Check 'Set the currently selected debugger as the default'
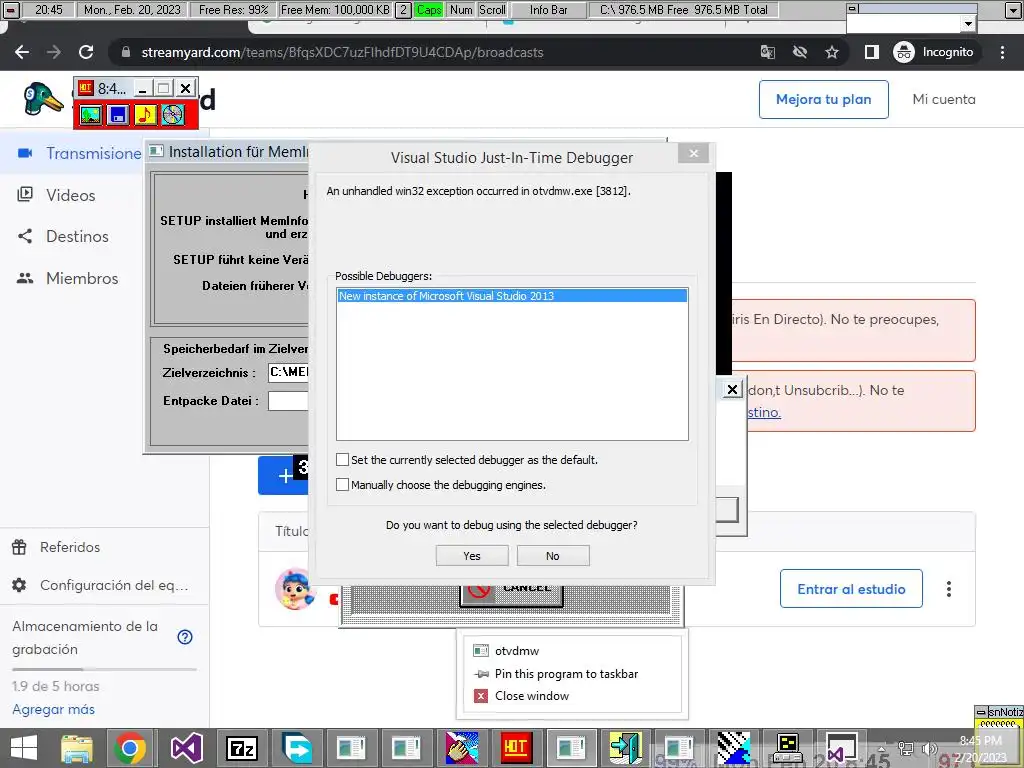 point(342,460)
